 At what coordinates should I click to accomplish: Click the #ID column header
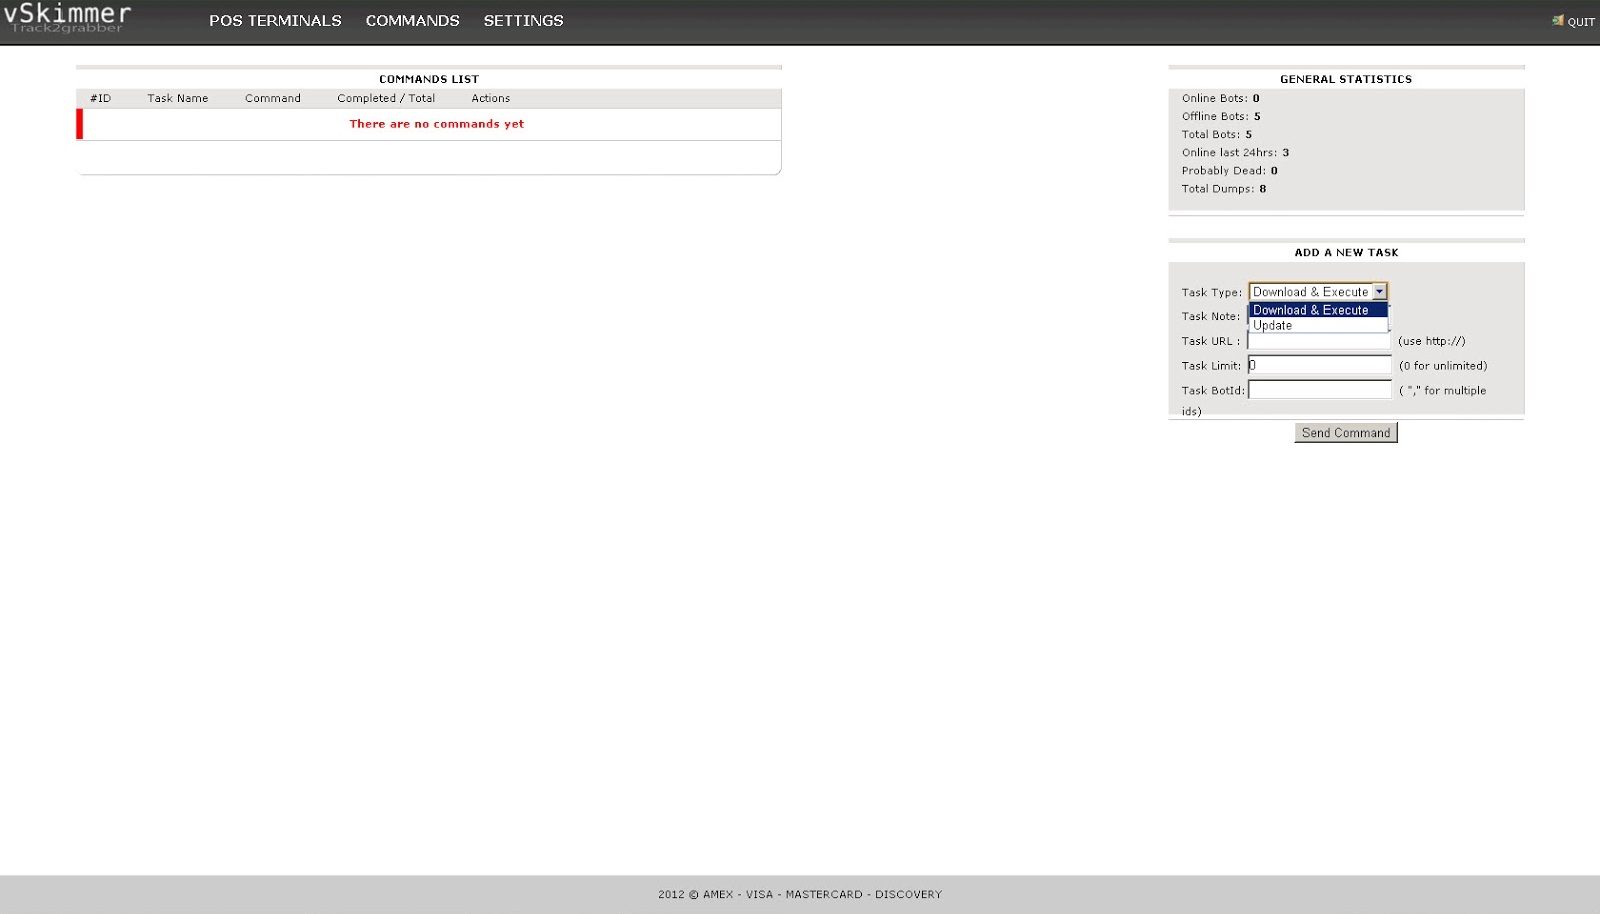tap(100, 99)
